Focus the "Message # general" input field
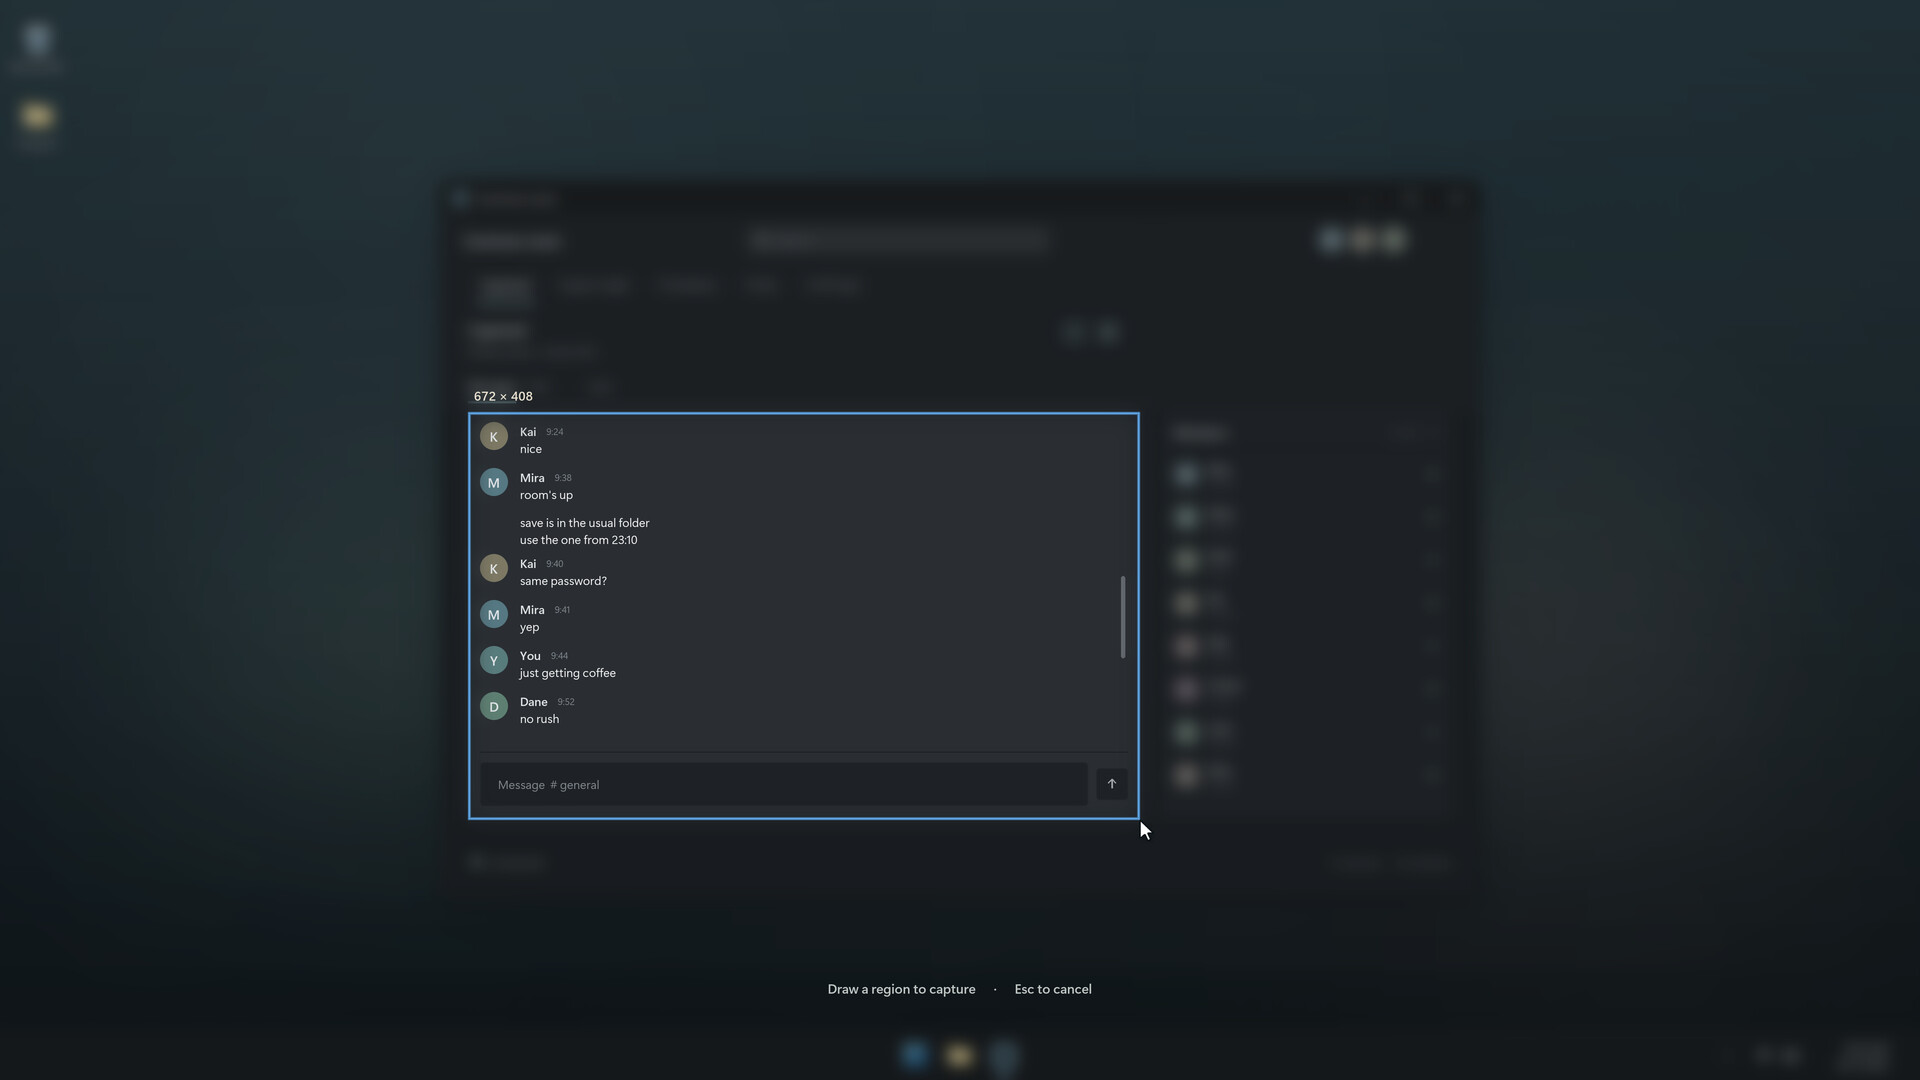 [784, 785]
